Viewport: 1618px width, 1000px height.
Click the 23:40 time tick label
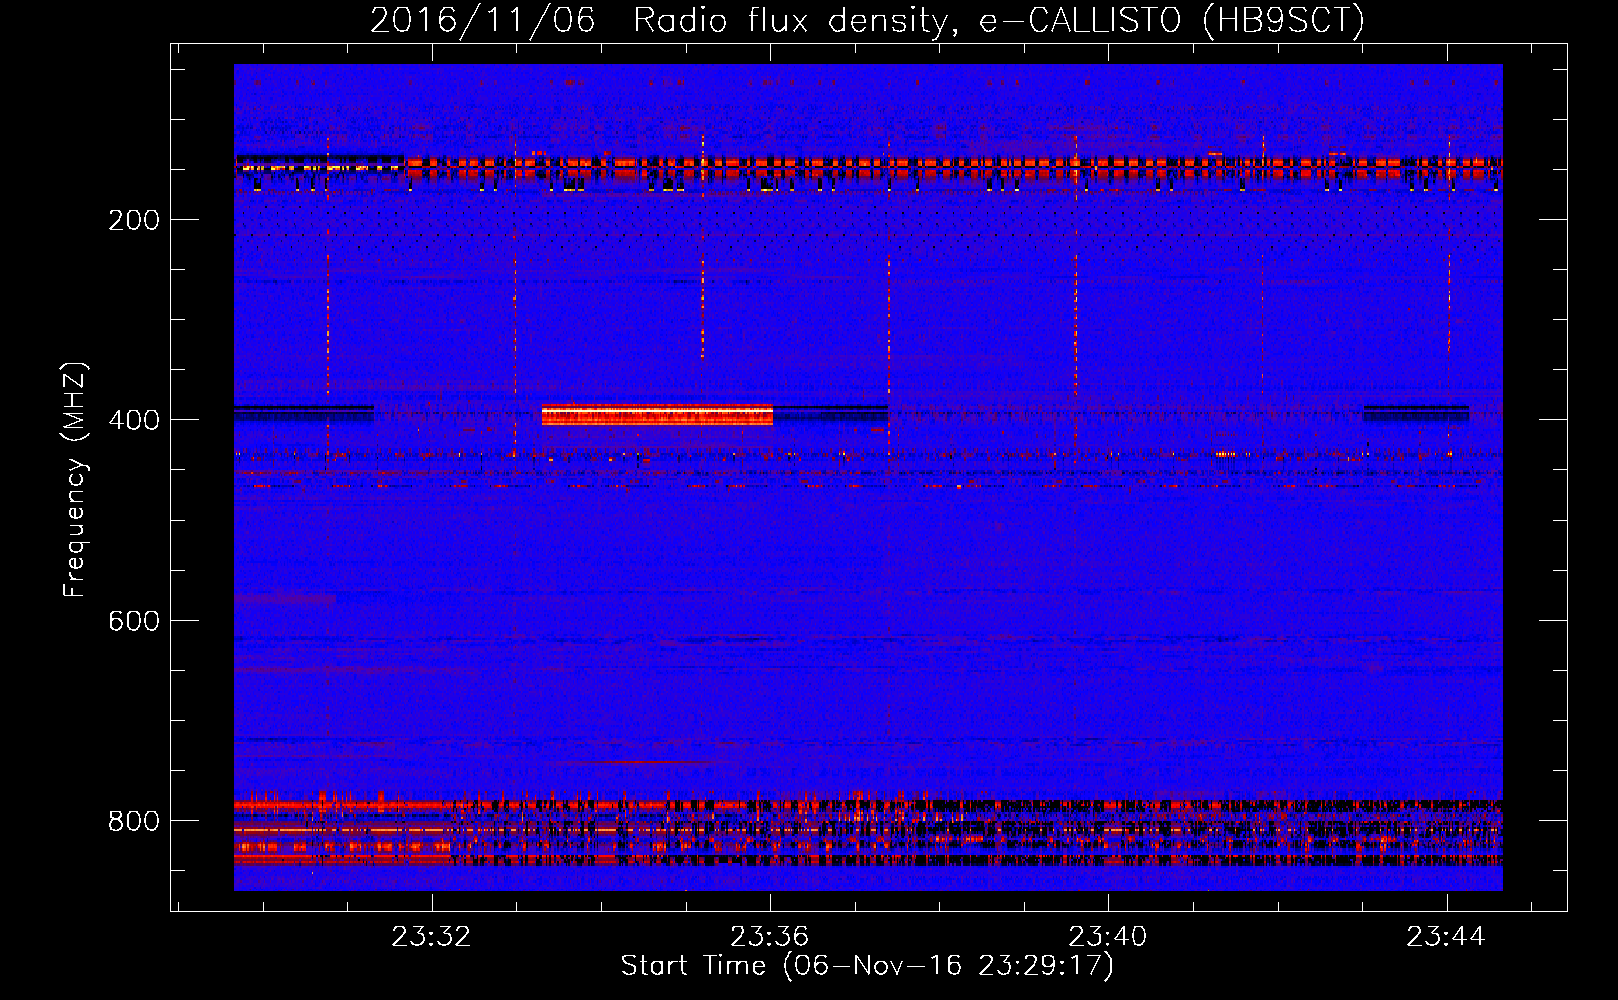(x=1107, y=937)
